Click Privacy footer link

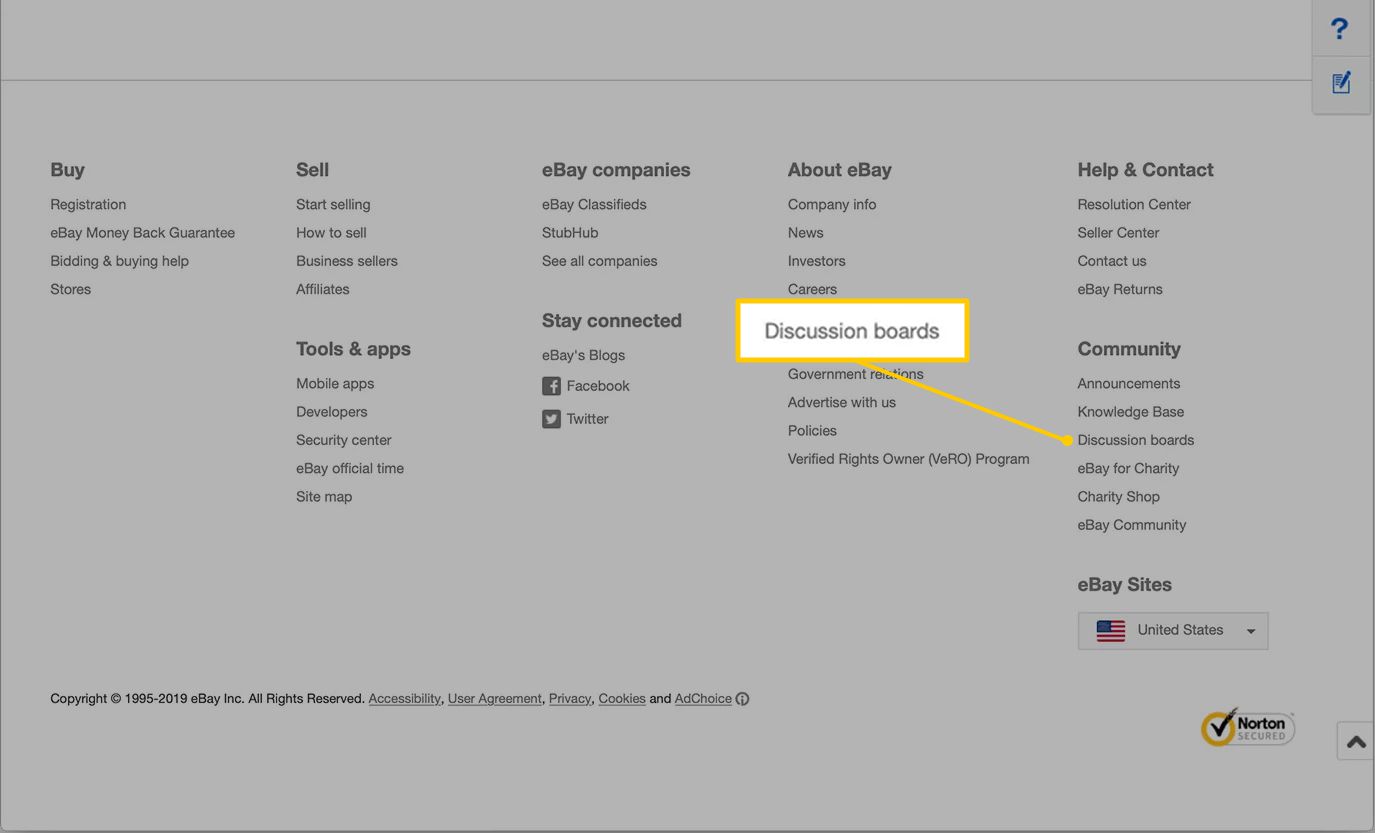(x=570, y=699)
